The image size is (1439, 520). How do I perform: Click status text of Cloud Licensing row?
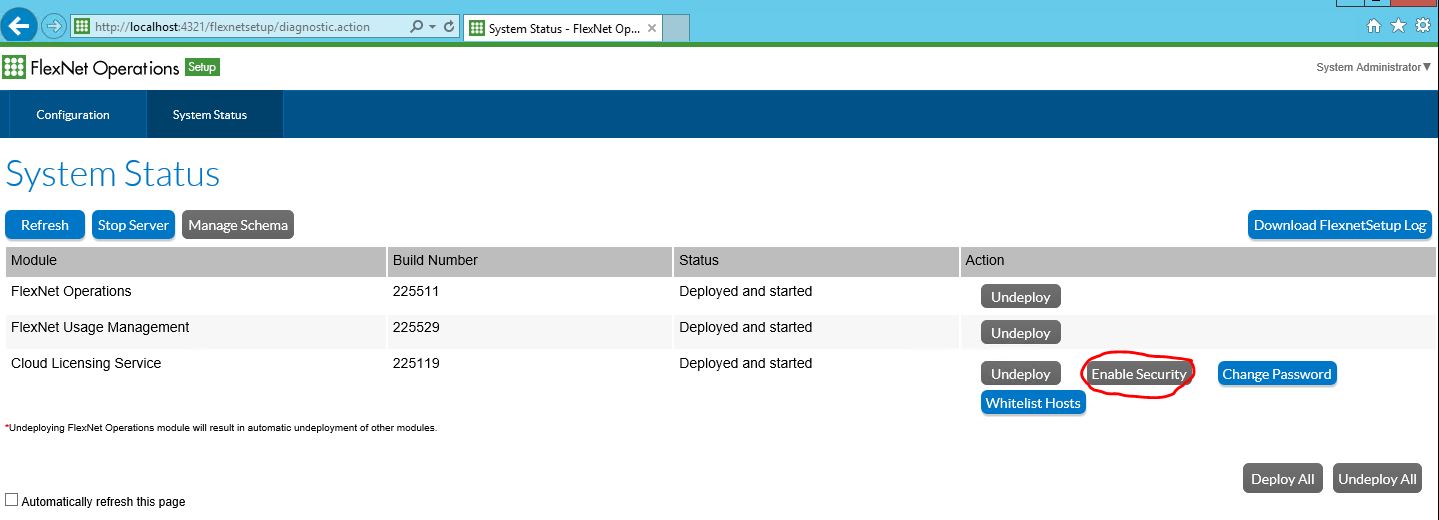tap(745, 363)
